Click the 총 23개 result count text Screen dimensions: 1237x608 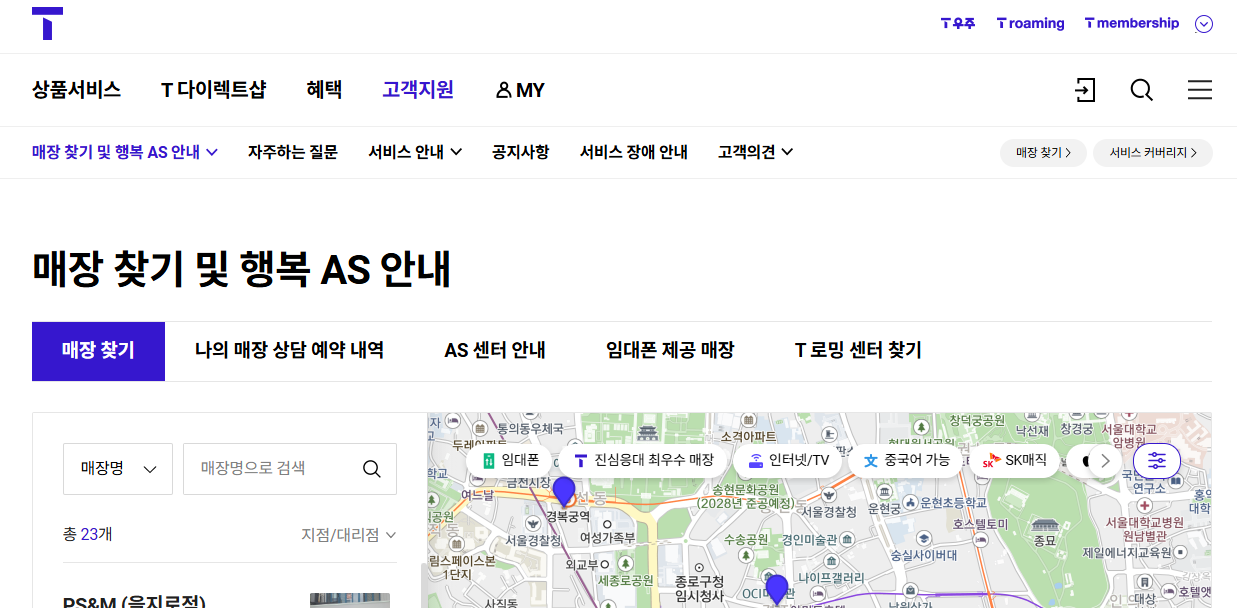(x=88, y=535)
